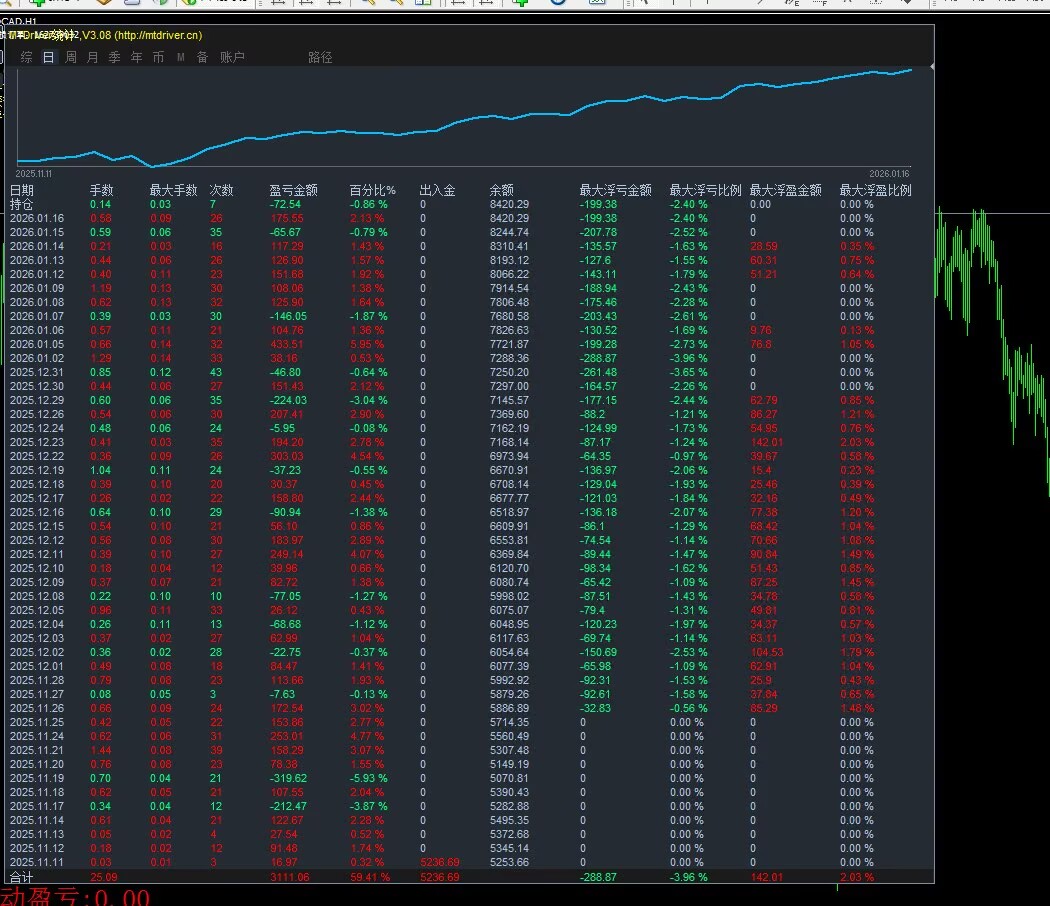Switch to the 月 monthly tab

pos(93,57)
